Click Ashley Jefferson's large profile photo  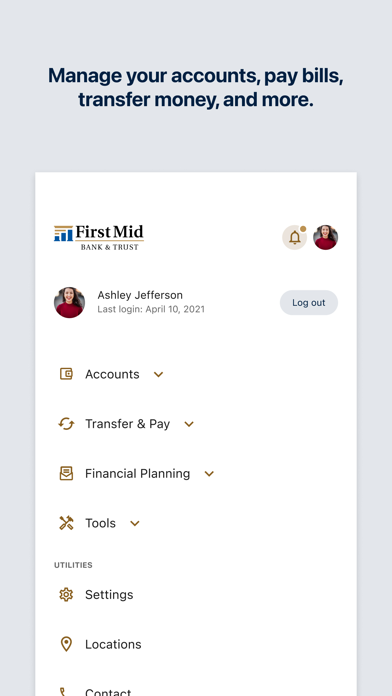click(x=69, y=302)
